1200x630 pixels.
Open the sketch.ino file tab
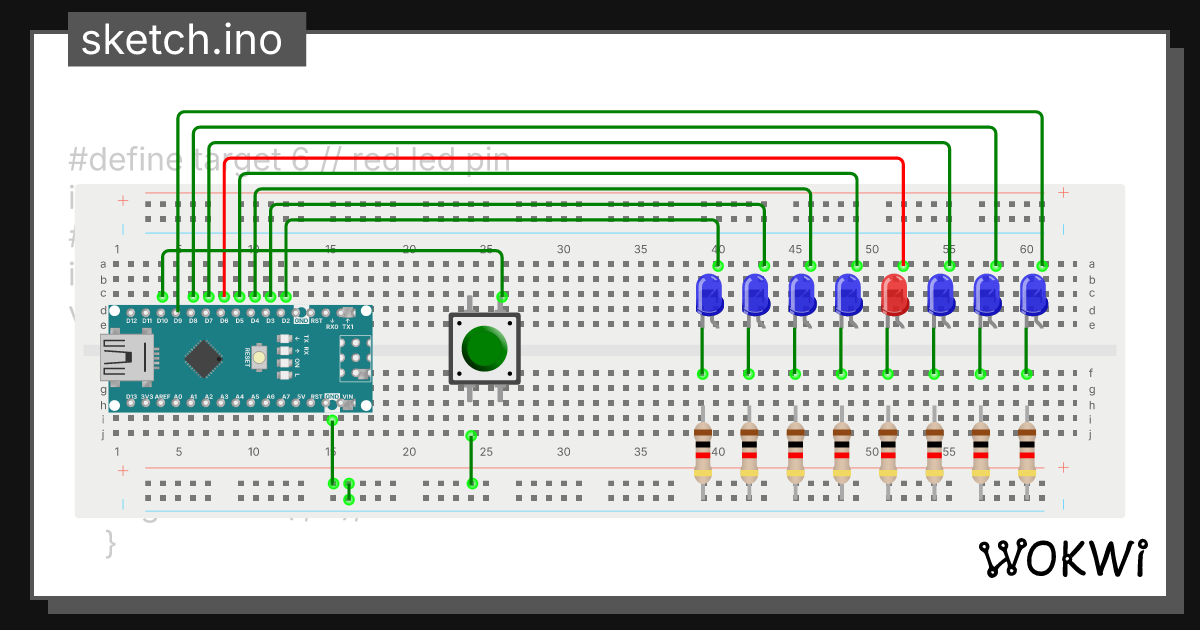click(187, 39)
